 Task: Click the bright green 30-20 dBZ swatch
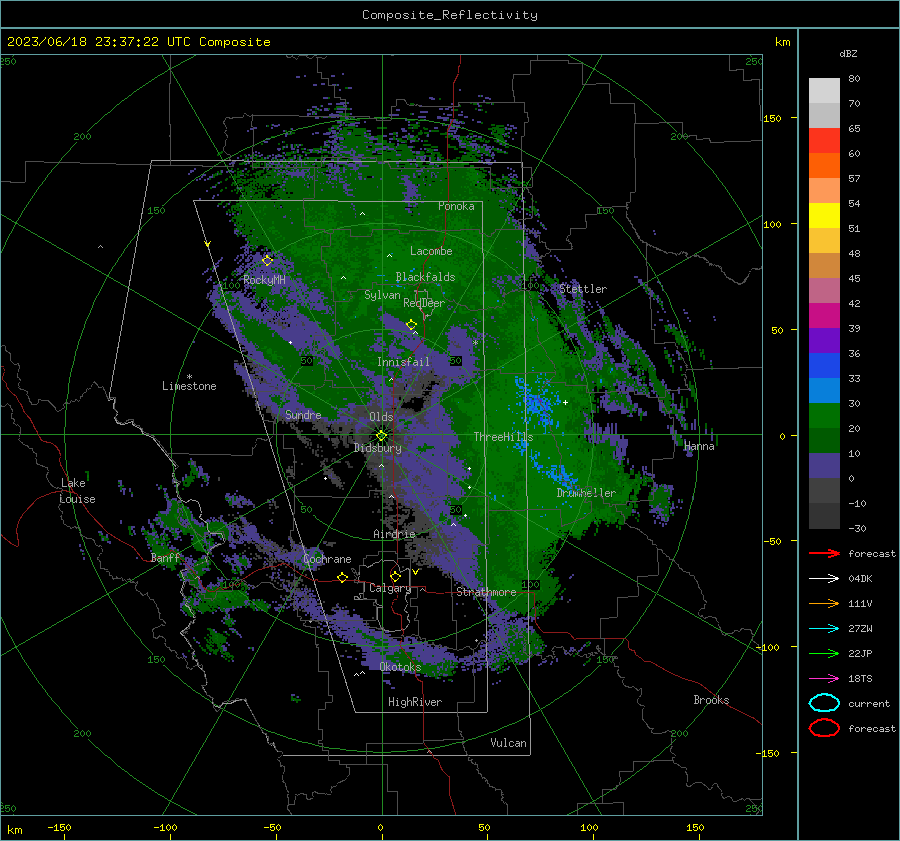click(824, 415)
